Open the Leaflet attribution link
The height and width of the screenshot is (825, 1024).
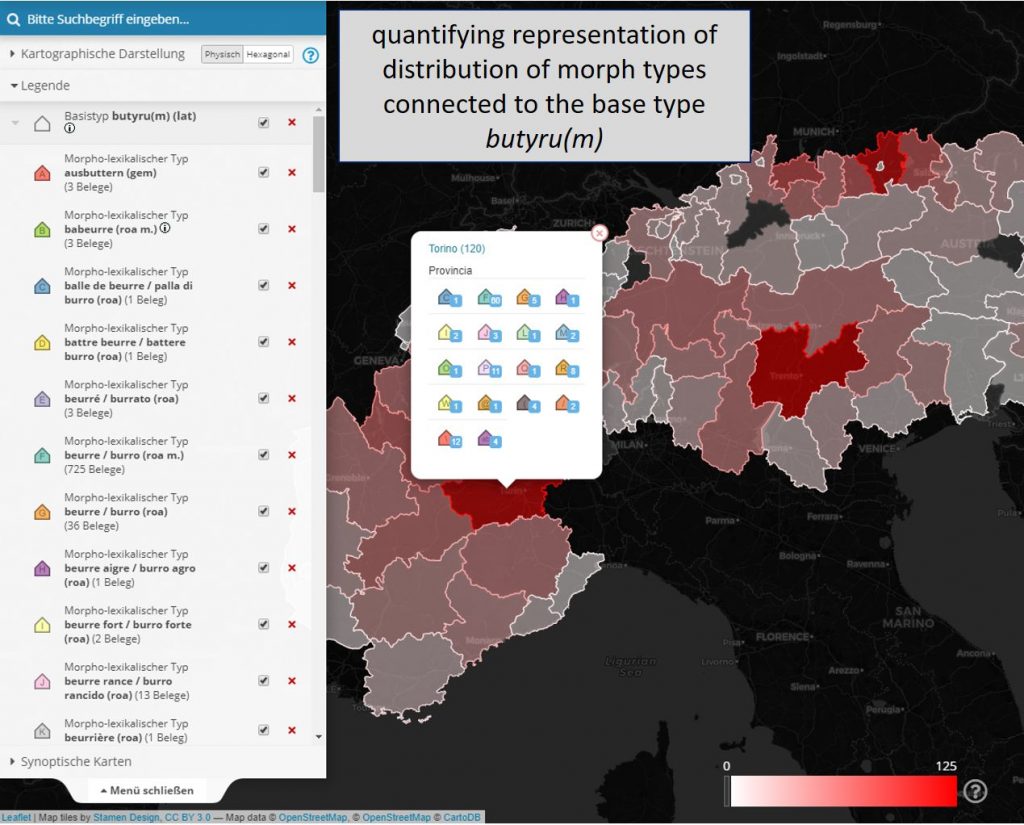(16, 818)
